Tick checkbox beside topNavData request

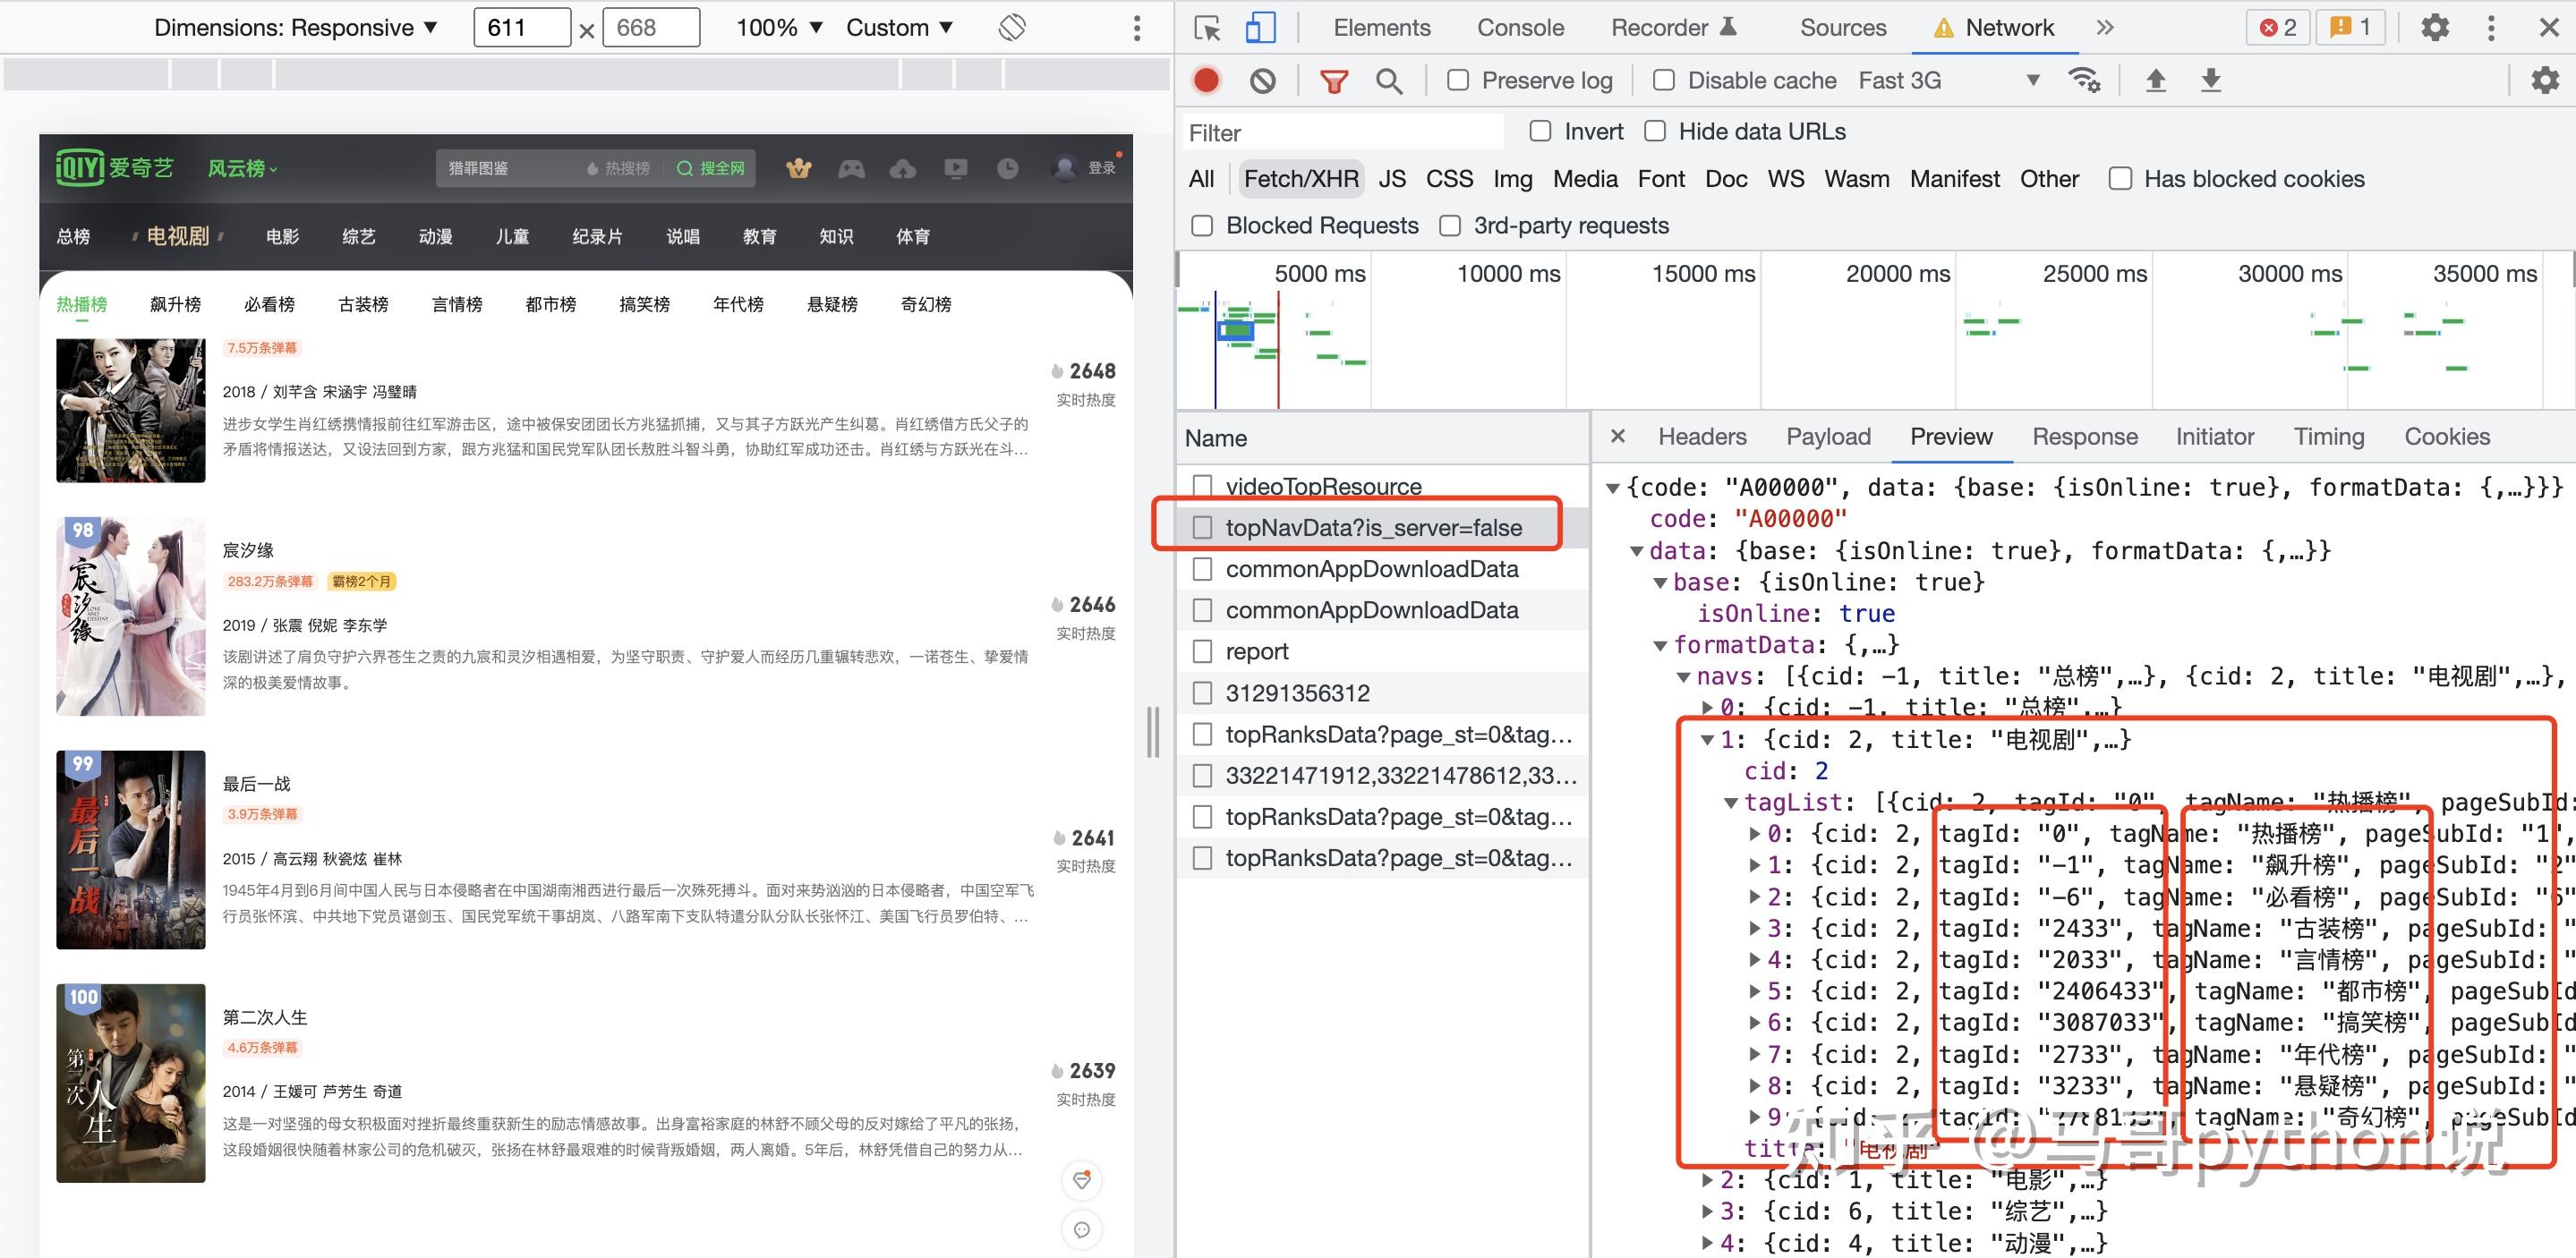click(1203, 527)
